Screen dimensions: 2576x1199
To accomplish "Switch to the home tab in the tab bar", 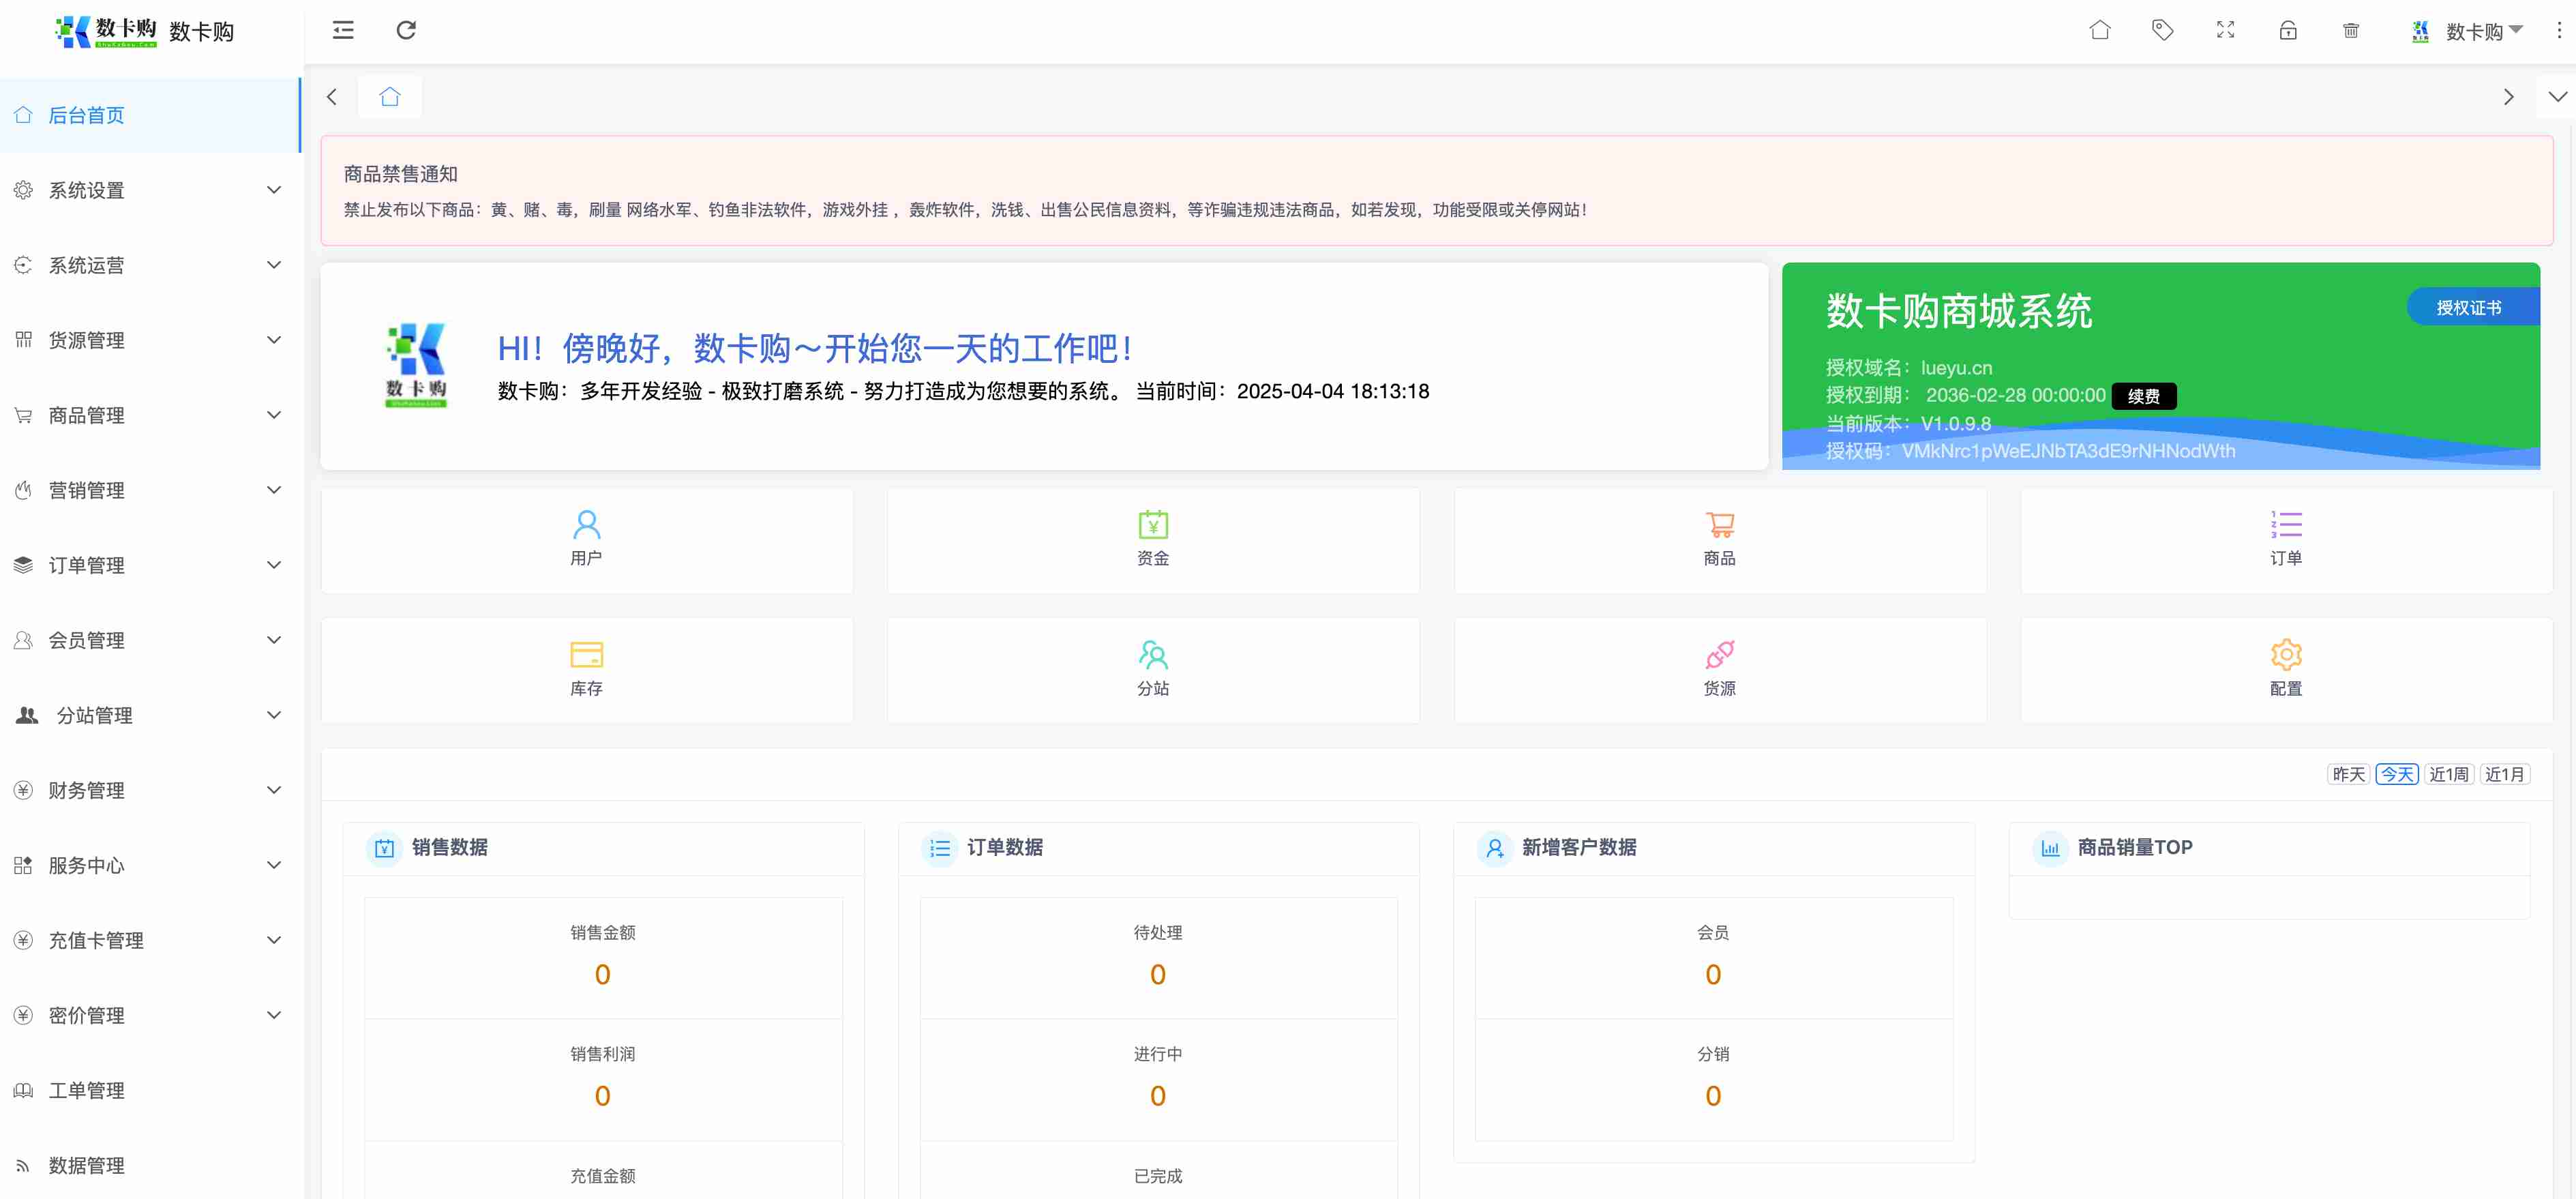I will (x=390, y=97).
